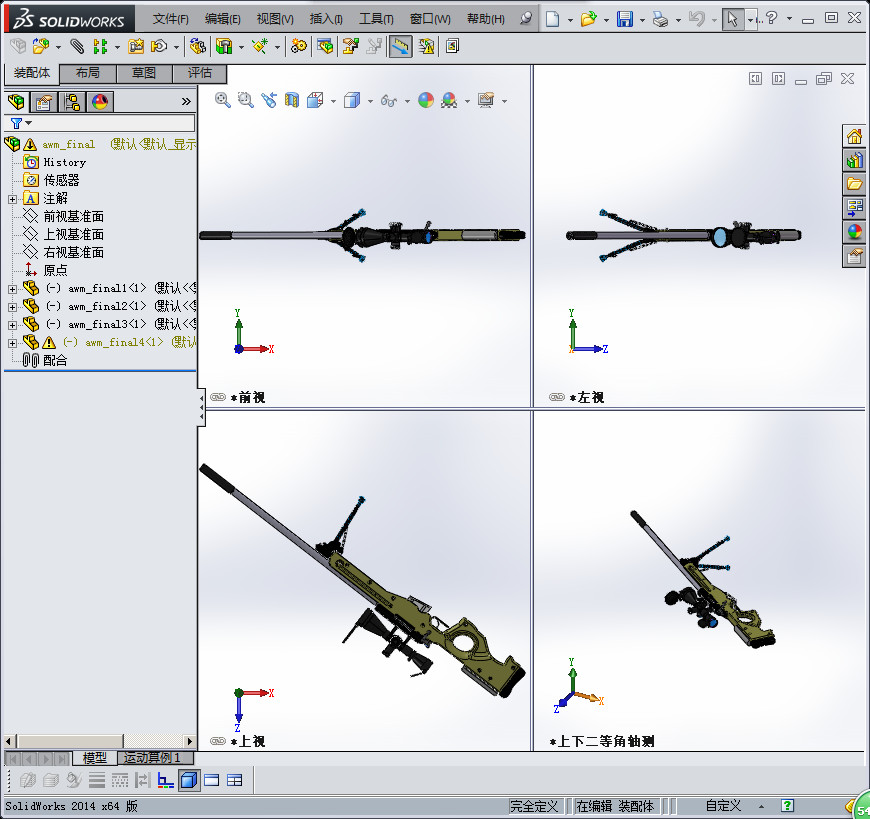Select the Zoom to Fit view icon
Image resolution: width=870 pixels, height=819 pixels.
click(x=220, y=100)
